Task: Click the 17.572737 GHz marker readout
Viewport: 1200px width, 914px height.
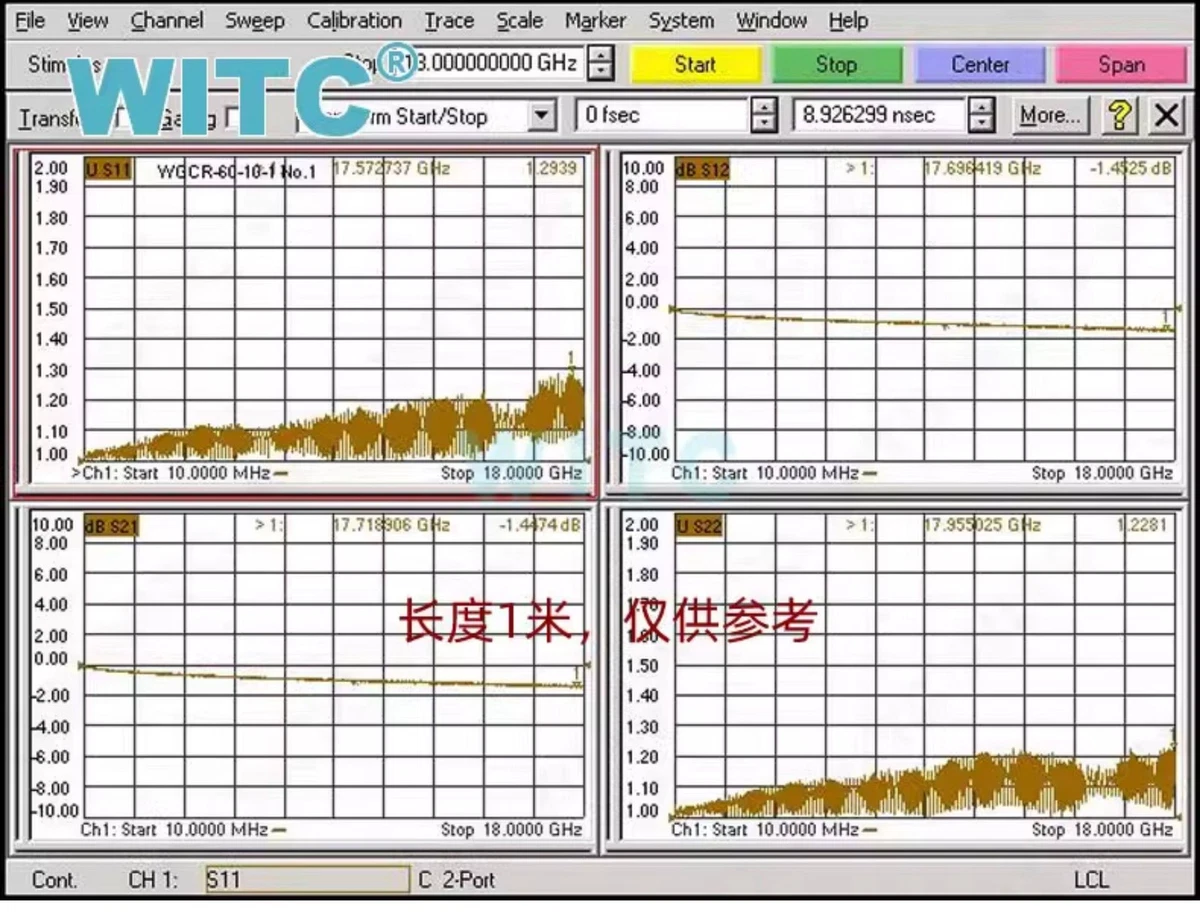Action: 391,169
